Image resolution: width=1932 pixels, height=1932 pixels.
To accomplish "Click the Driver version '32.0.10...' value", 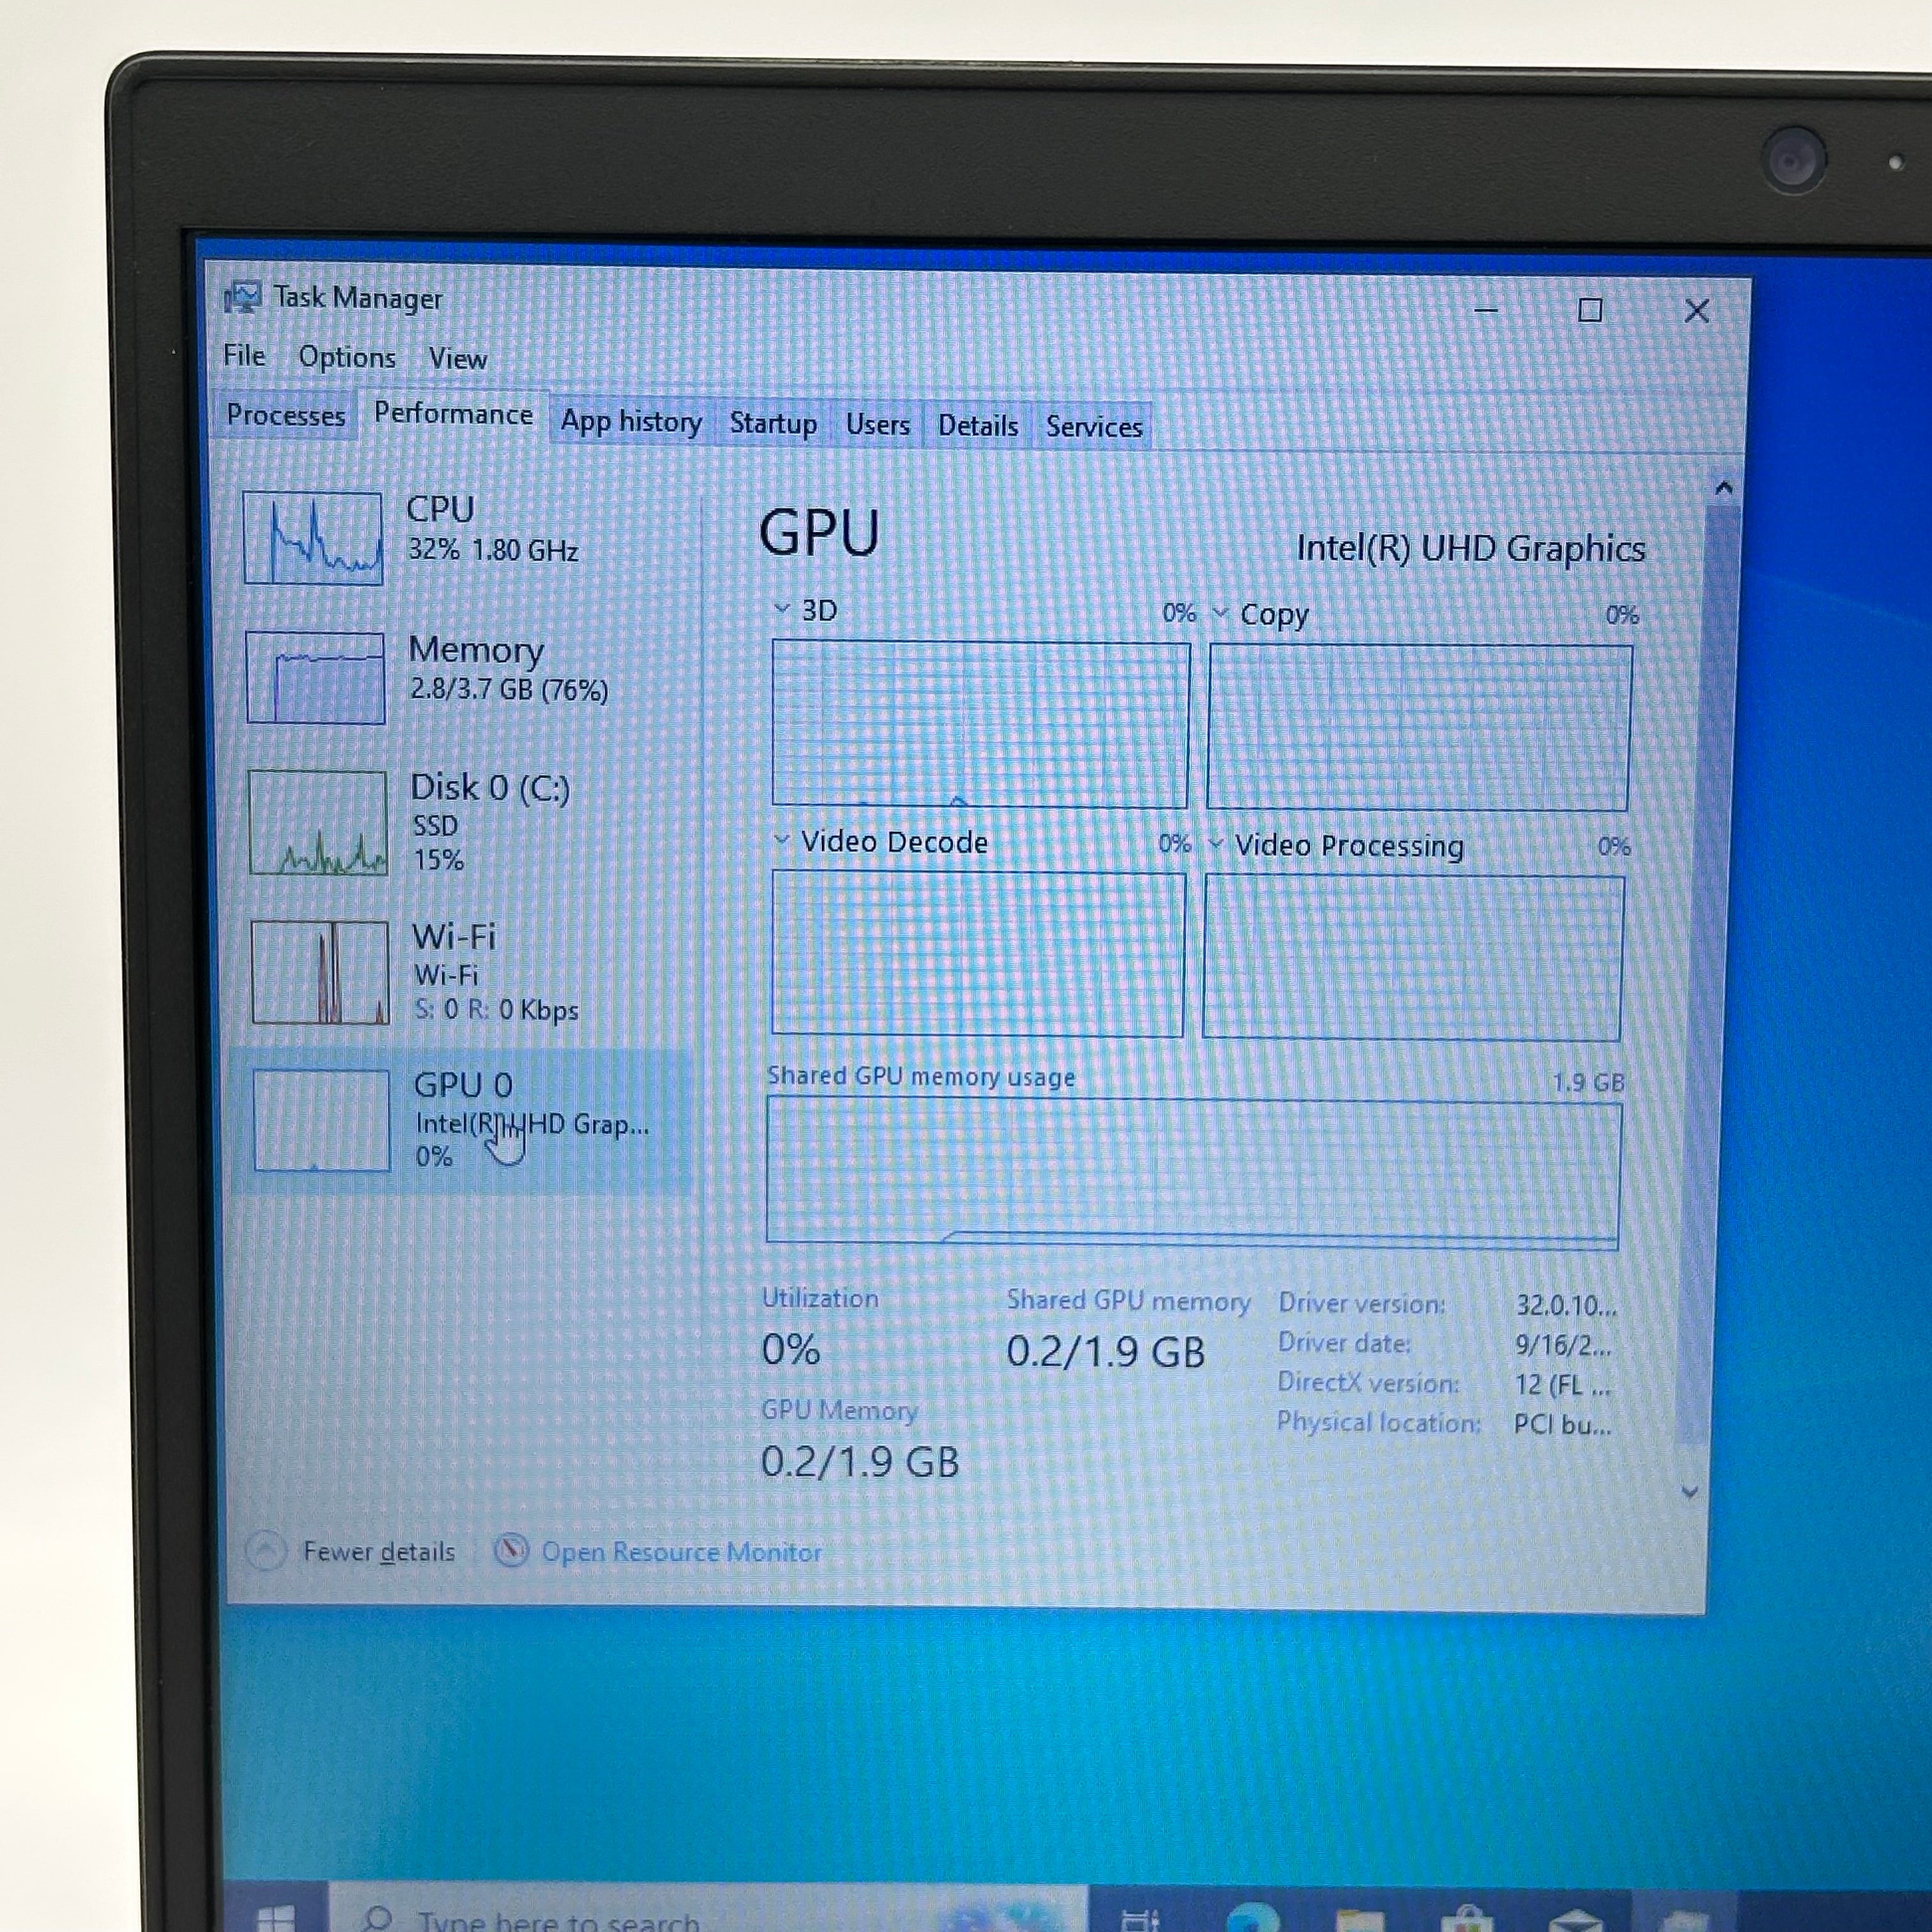I will click(1566, 1305).
